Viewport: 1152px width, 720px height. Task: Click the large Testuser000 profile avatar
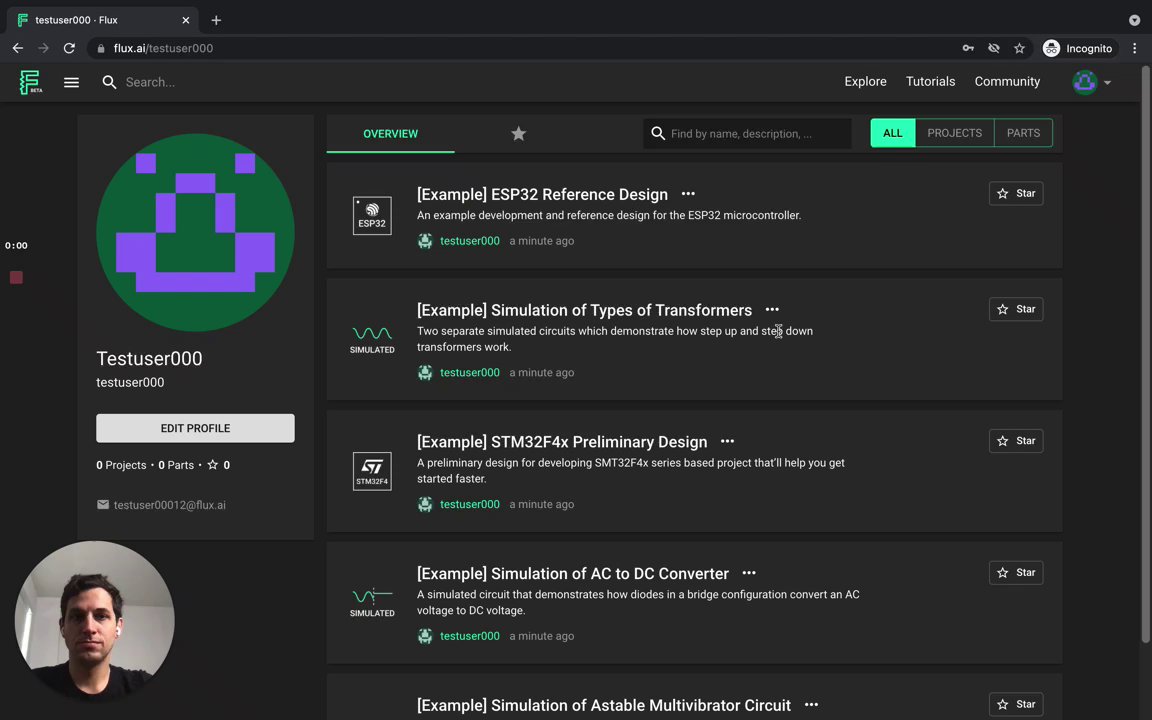click(195, 232)
